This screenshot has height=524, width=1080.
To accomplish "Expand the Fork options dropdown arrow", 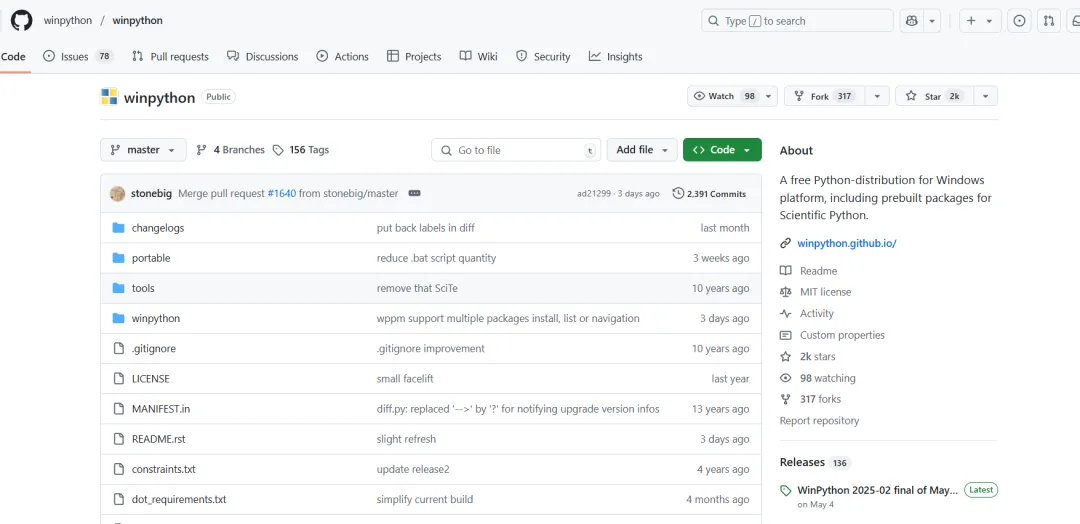I will [x=878, y=96].
